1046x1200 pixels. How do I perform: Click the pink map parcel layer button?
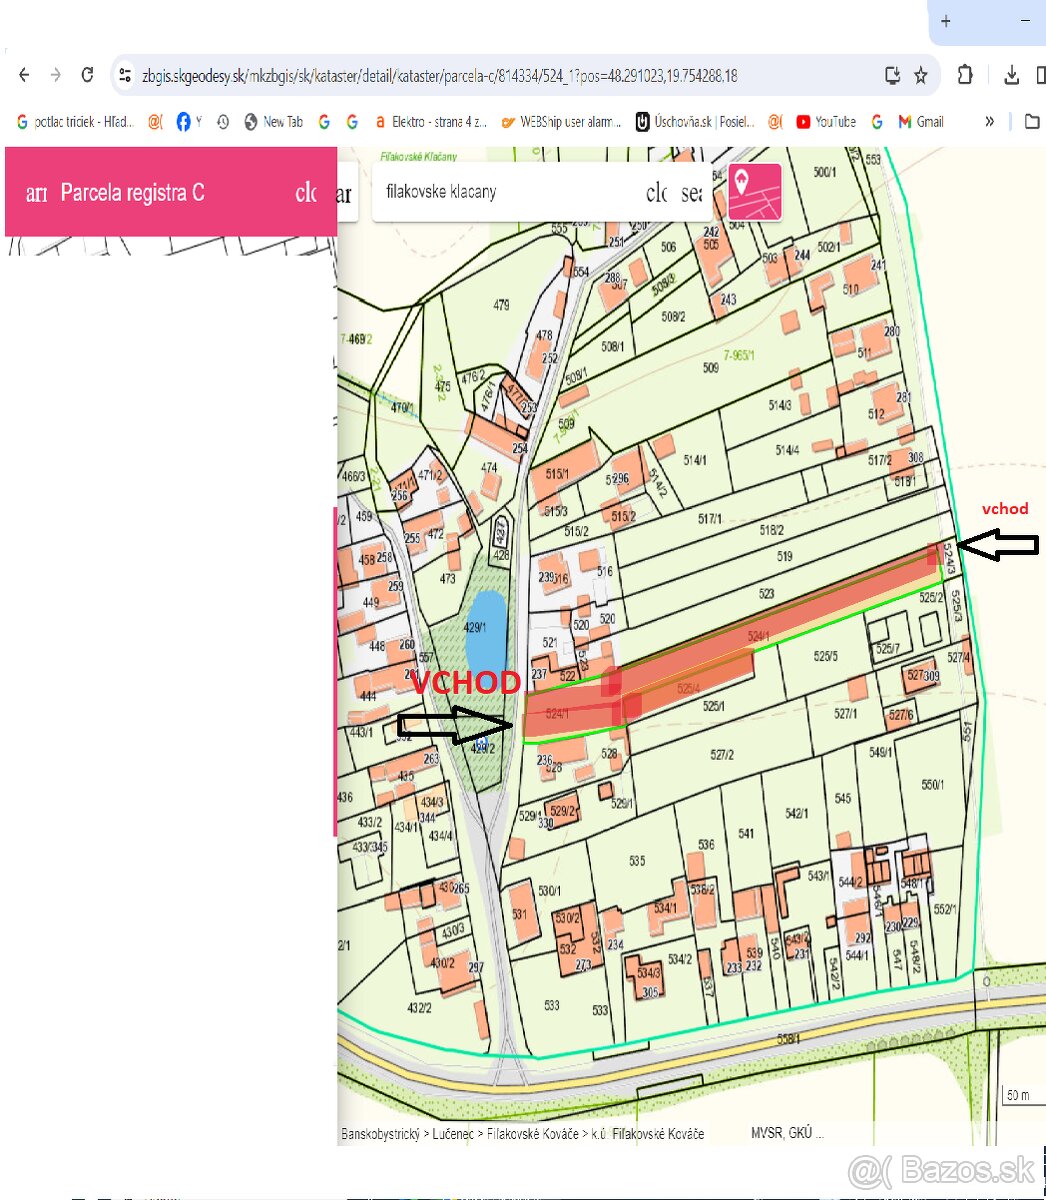[754, 192]
